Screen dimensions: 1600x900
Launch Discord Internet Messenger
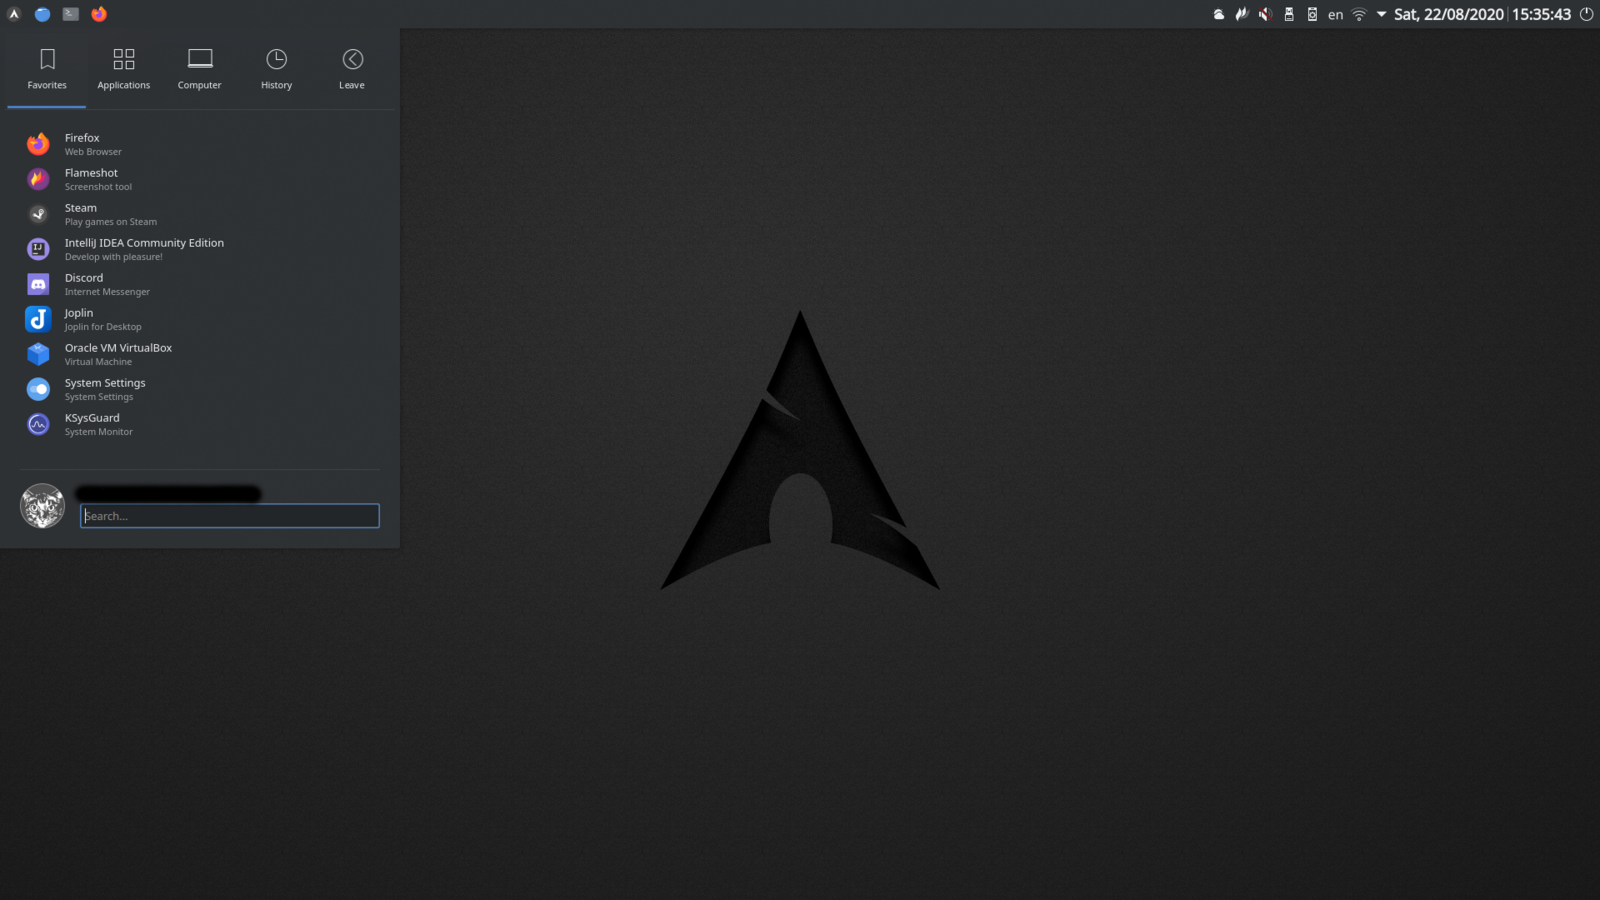[x=200, y=284]
